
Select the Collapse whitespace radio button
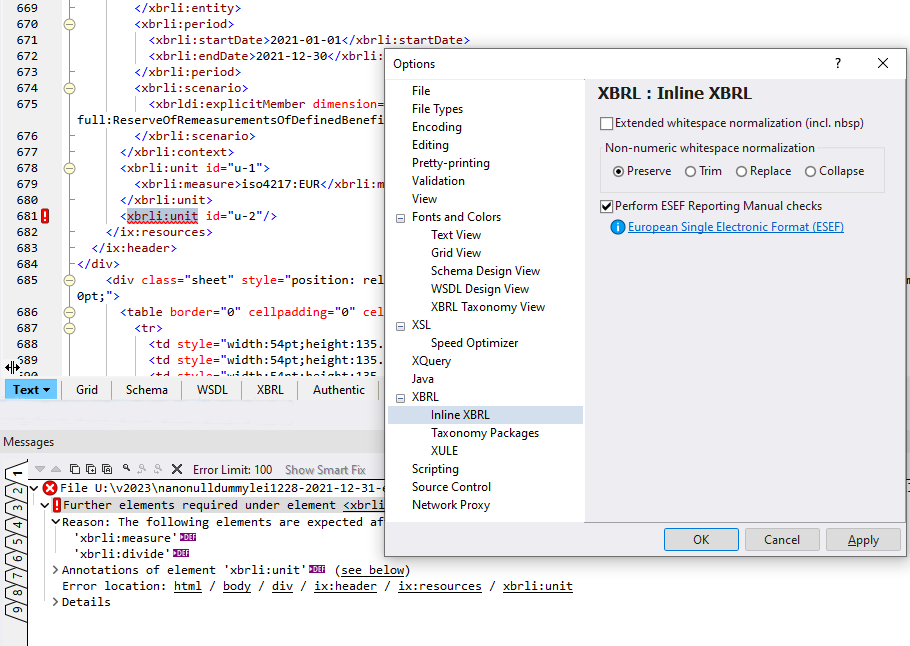click(810, 171)
